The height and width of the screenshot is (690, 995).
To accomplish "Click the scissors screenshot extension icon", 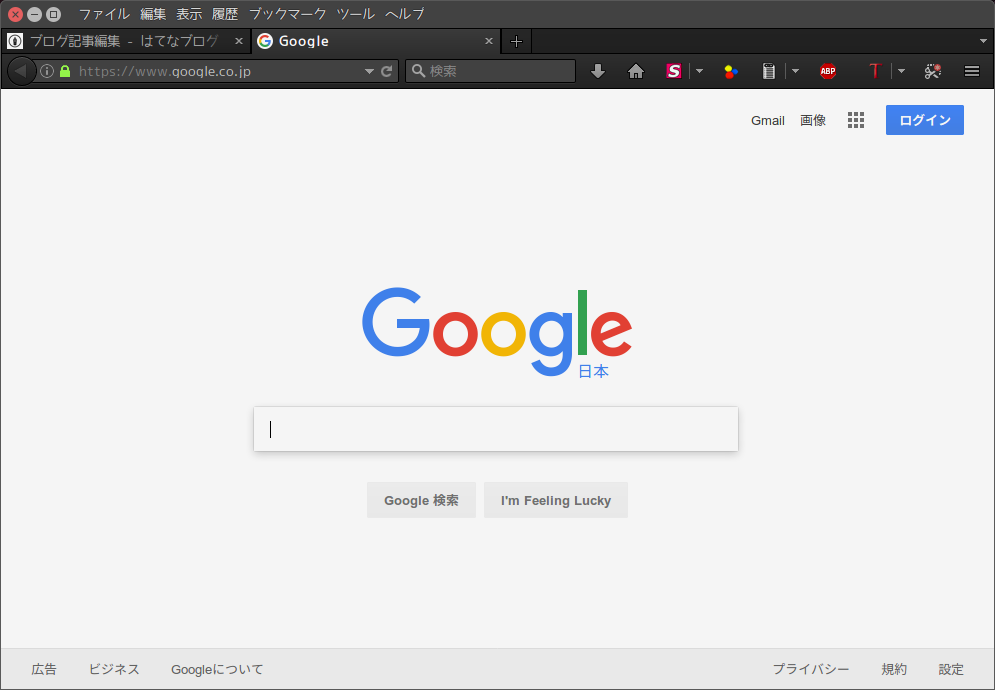I will click(x=933, y=71).
